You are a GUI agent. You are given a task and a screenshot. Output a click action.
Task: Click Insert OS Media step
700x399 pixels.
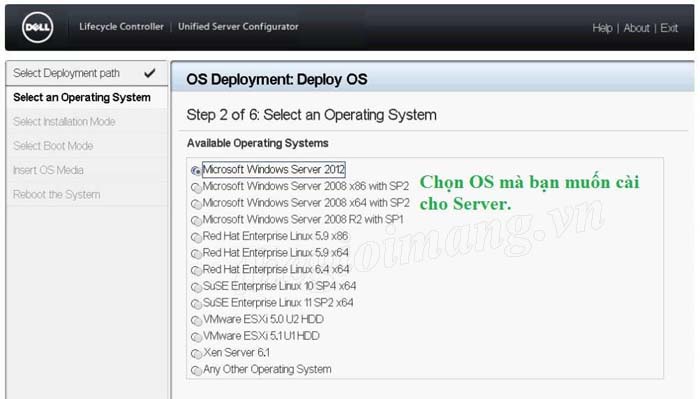click(x=87, y=170)
